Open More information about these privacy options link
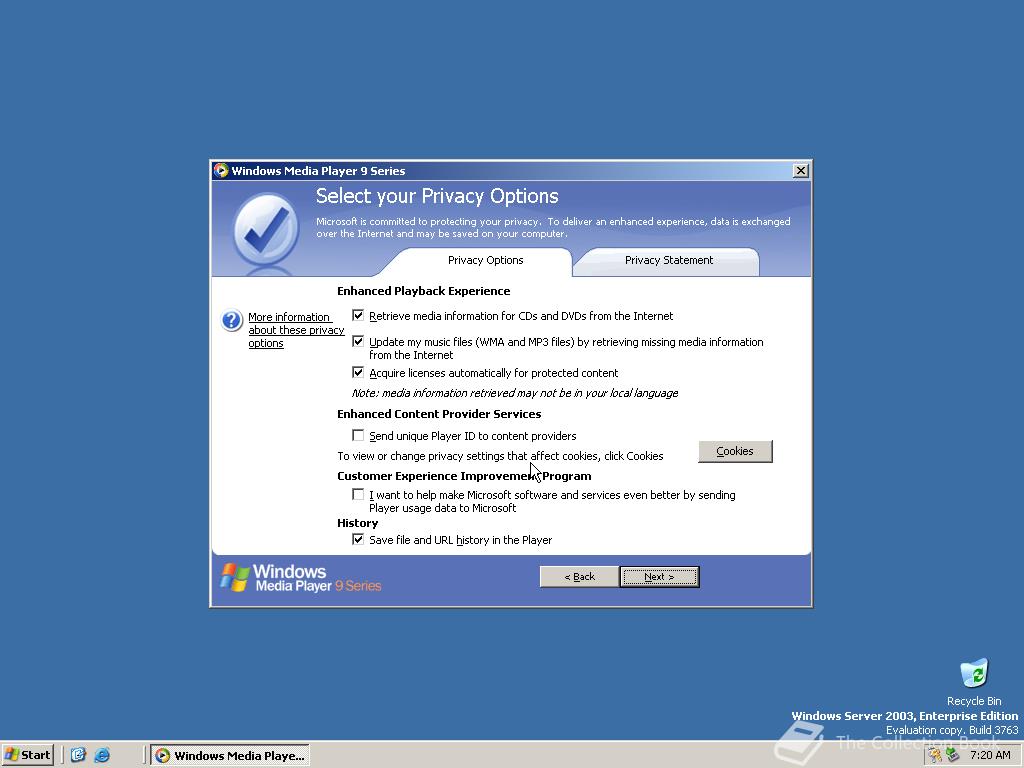Screen dimensions: 1024x768 point(296,330)
